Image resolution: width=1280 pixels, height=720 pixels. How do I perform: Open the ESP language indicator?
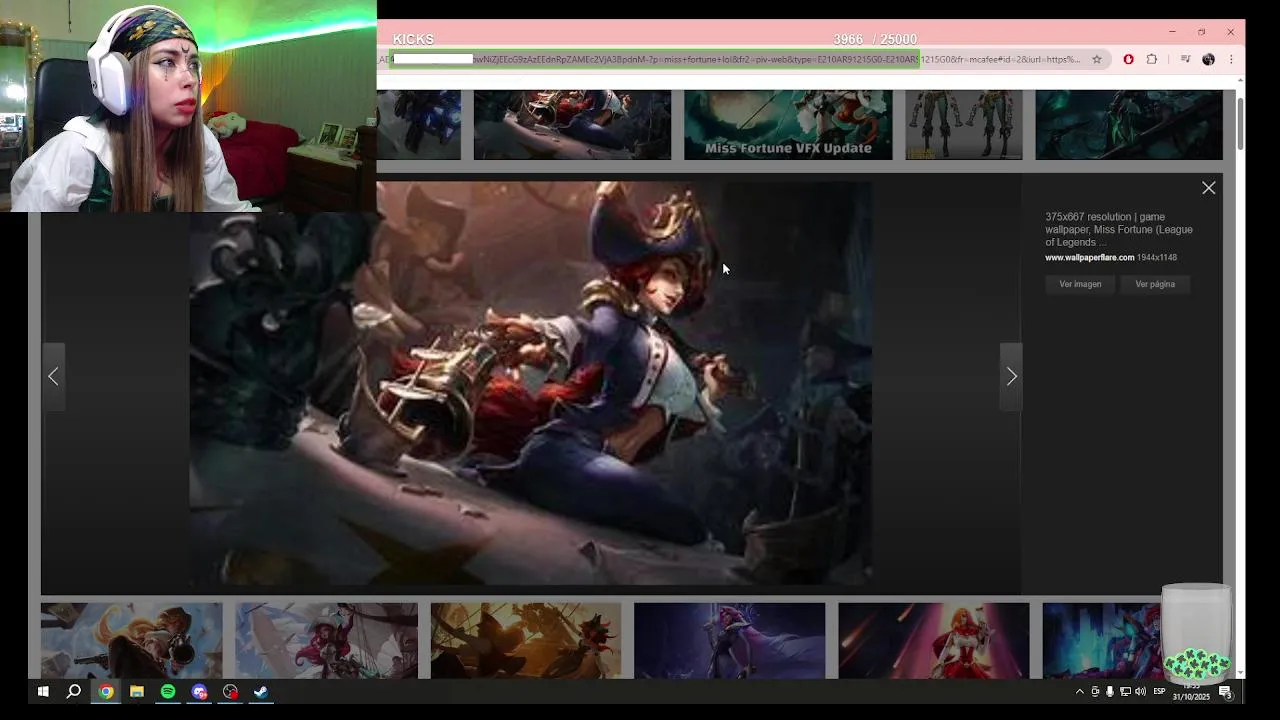click(1160, 691)
